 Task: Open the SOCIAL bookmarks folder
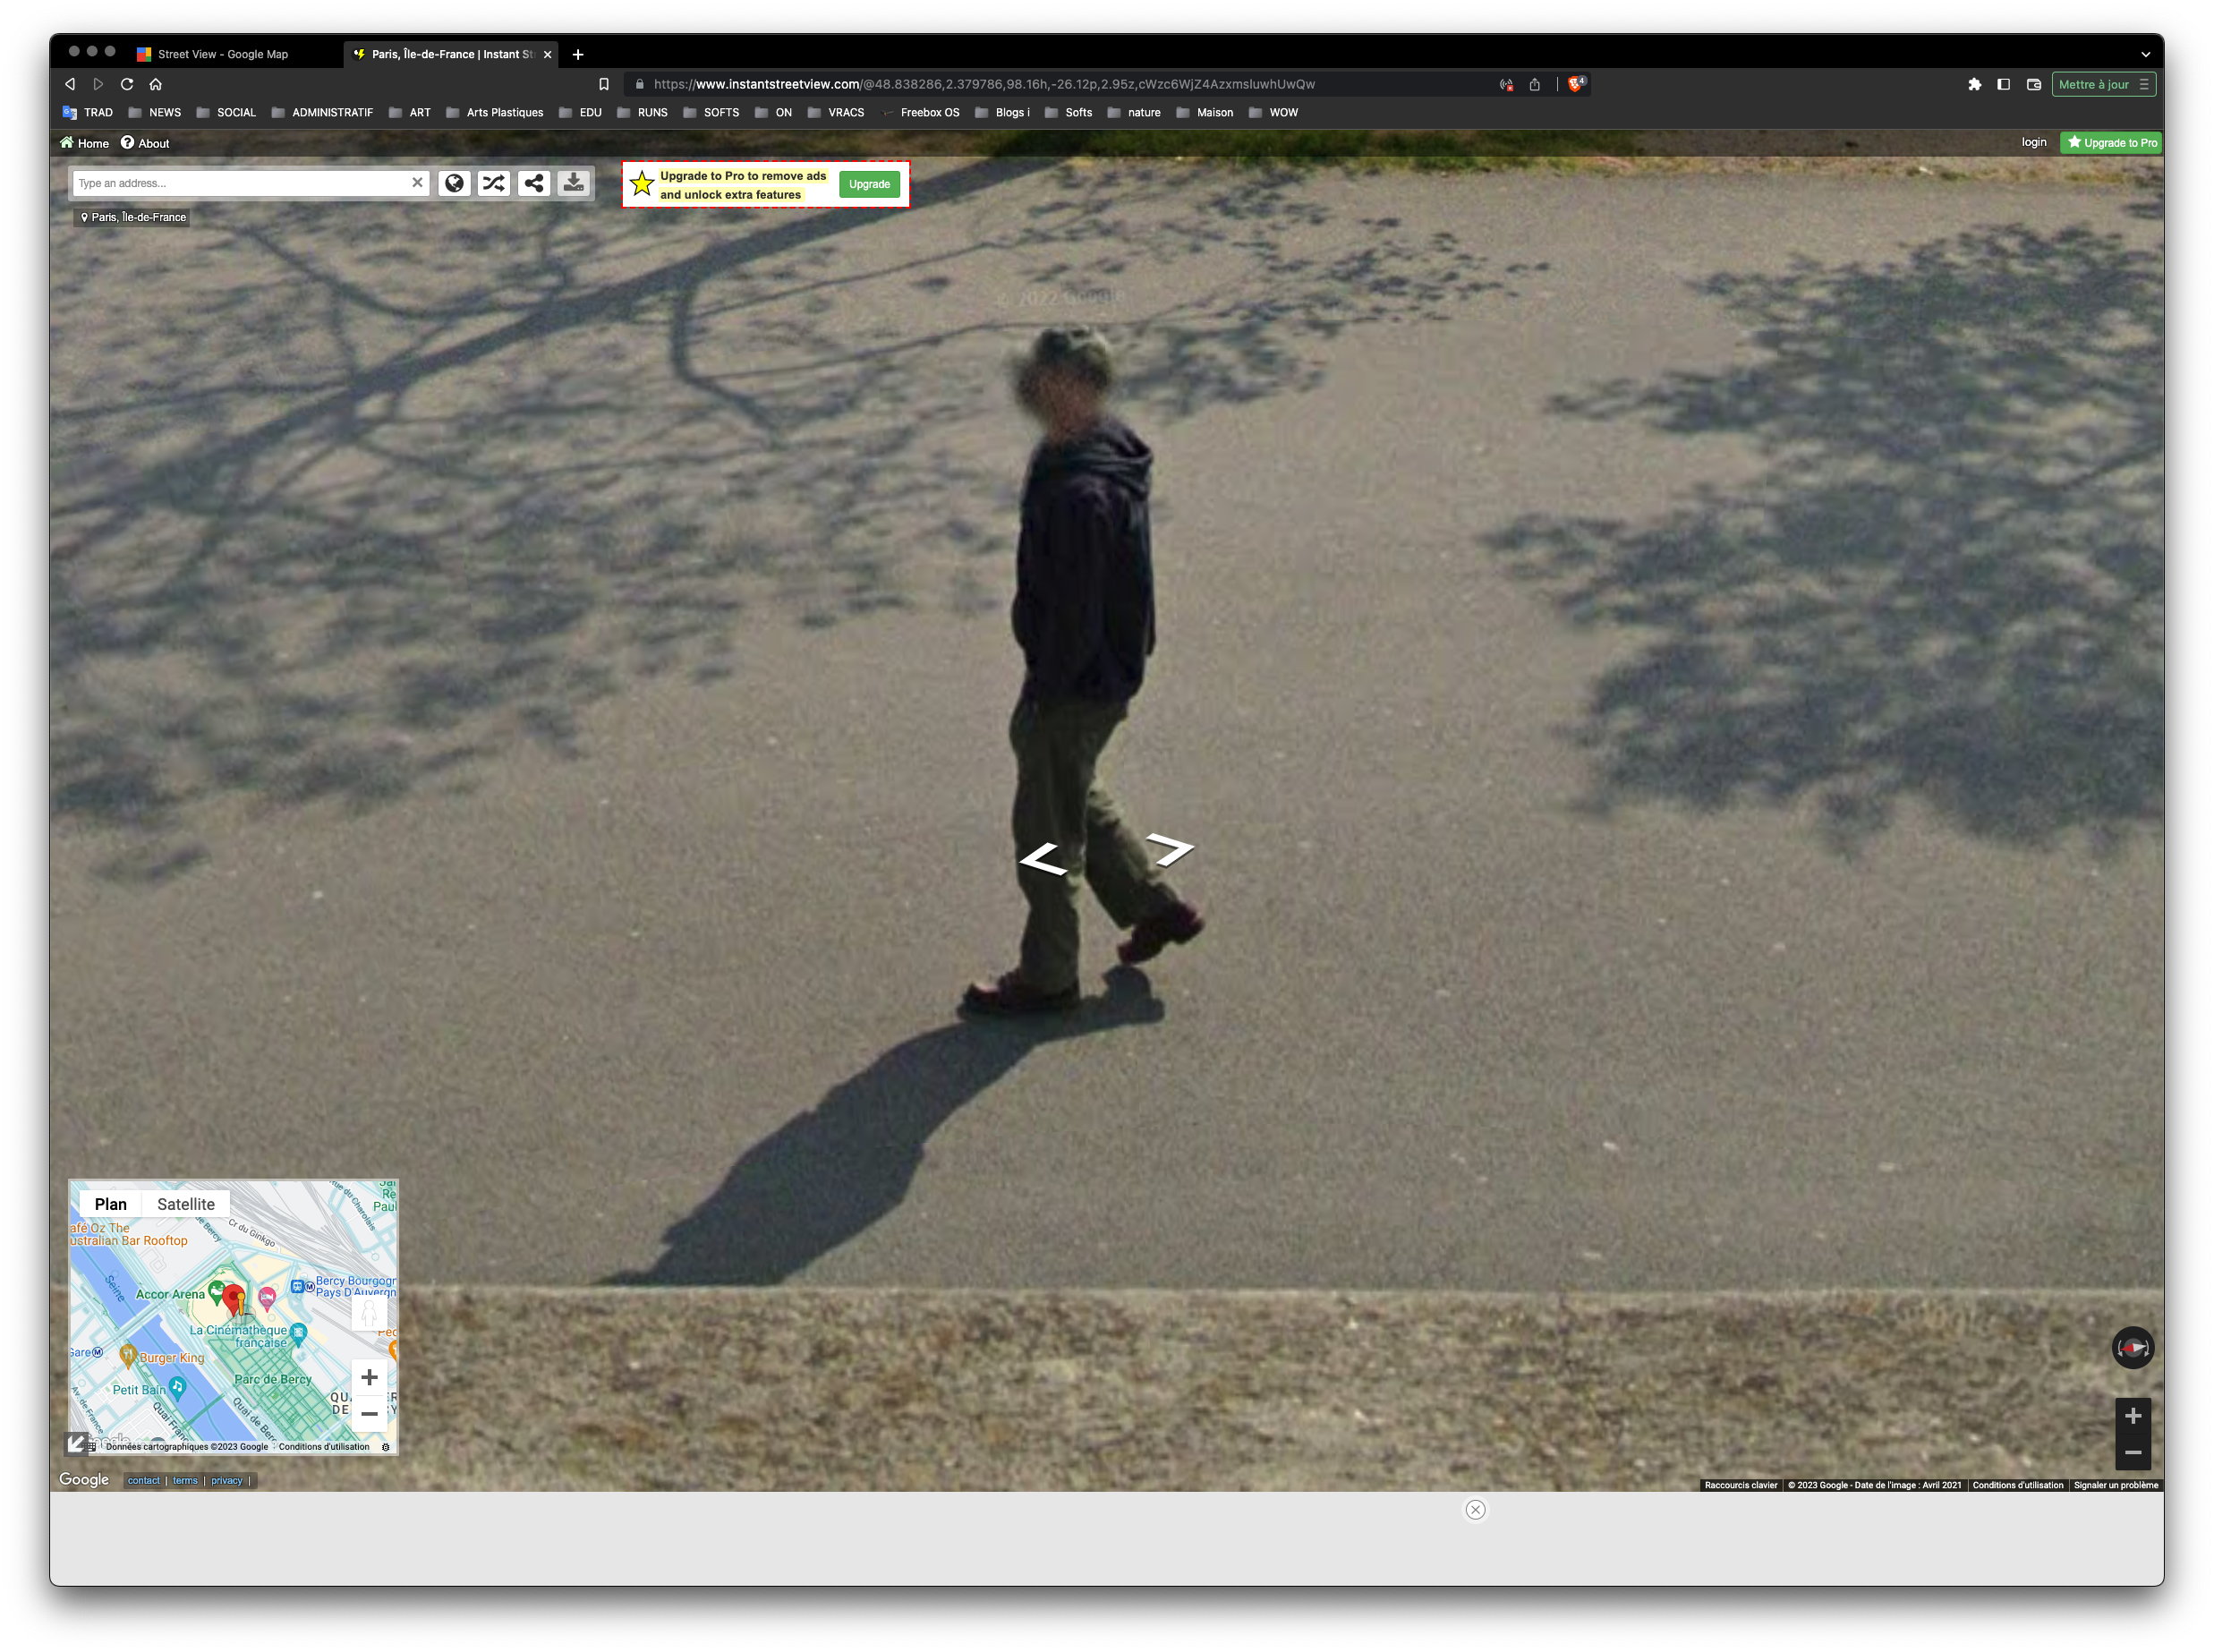click(x=226, y=112)
